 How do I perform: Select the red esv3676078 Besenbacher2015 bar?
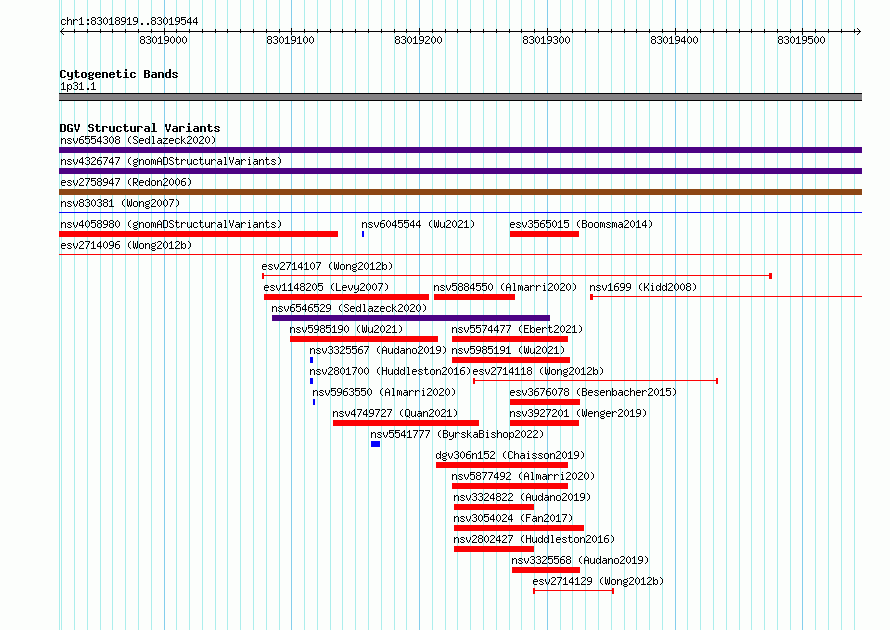[x=545, y=402]
